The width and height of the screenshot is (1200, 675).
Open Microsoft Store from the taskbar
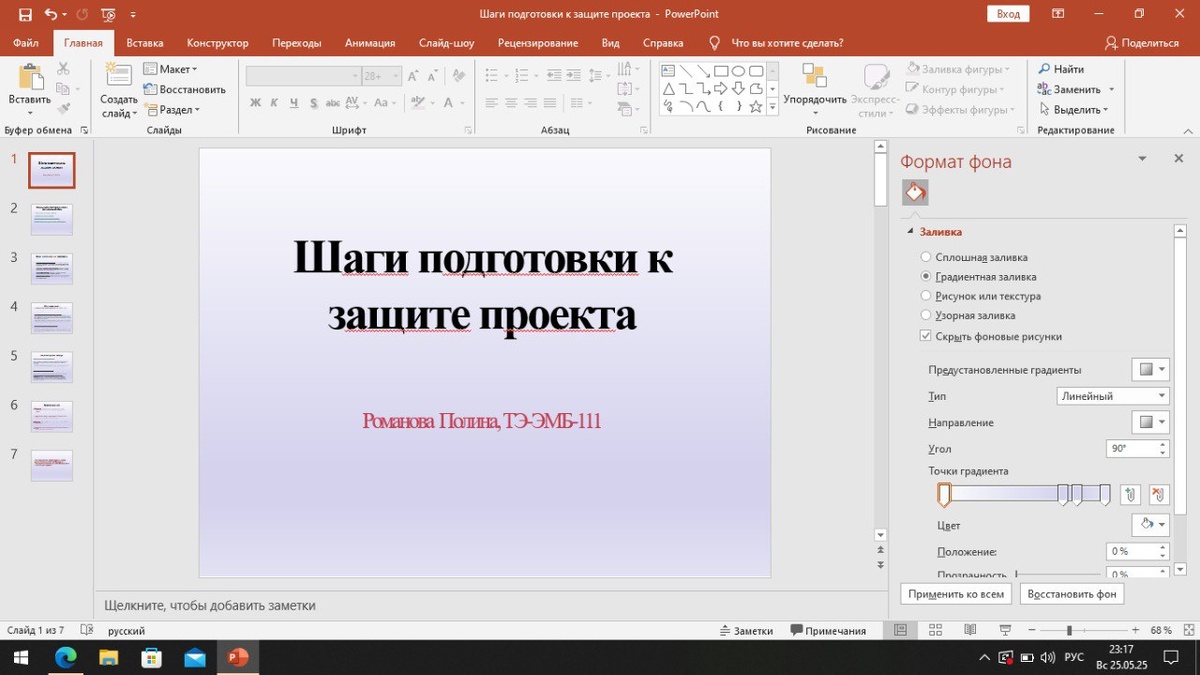pyautogui.click(x=151, y=657)
